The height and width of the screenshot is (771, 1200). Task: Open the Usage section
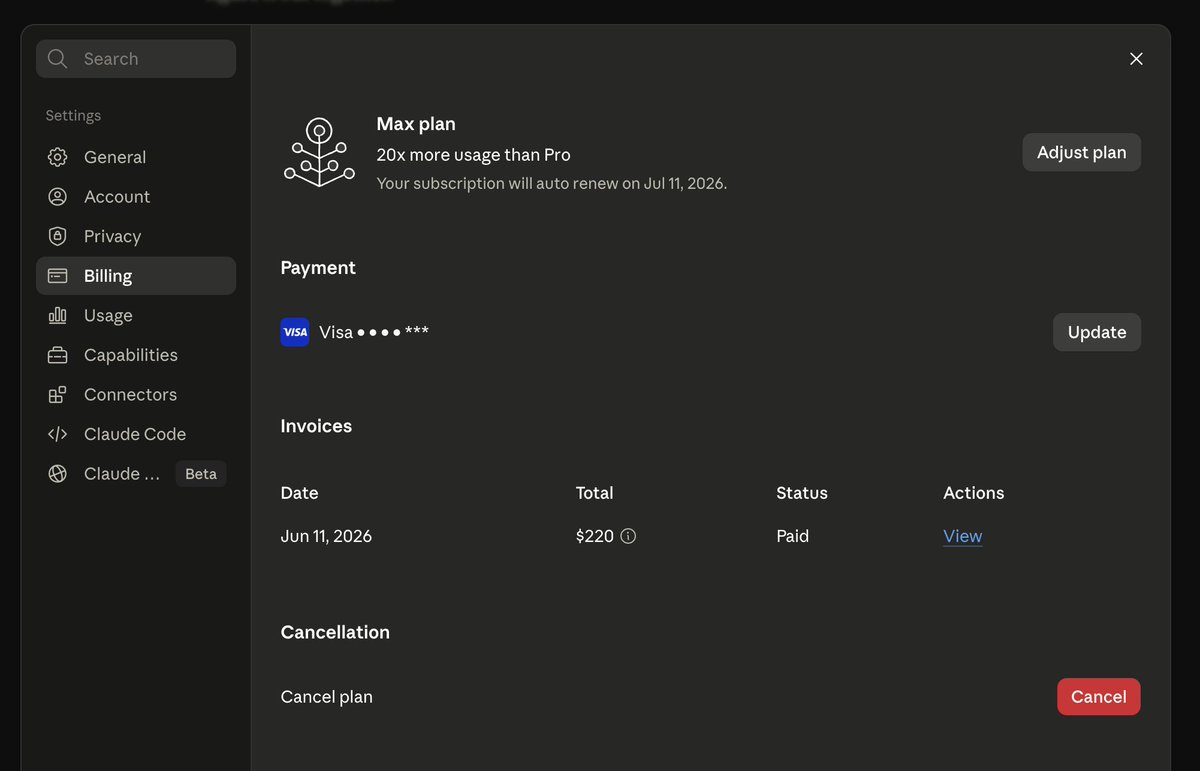click(136, 315)
